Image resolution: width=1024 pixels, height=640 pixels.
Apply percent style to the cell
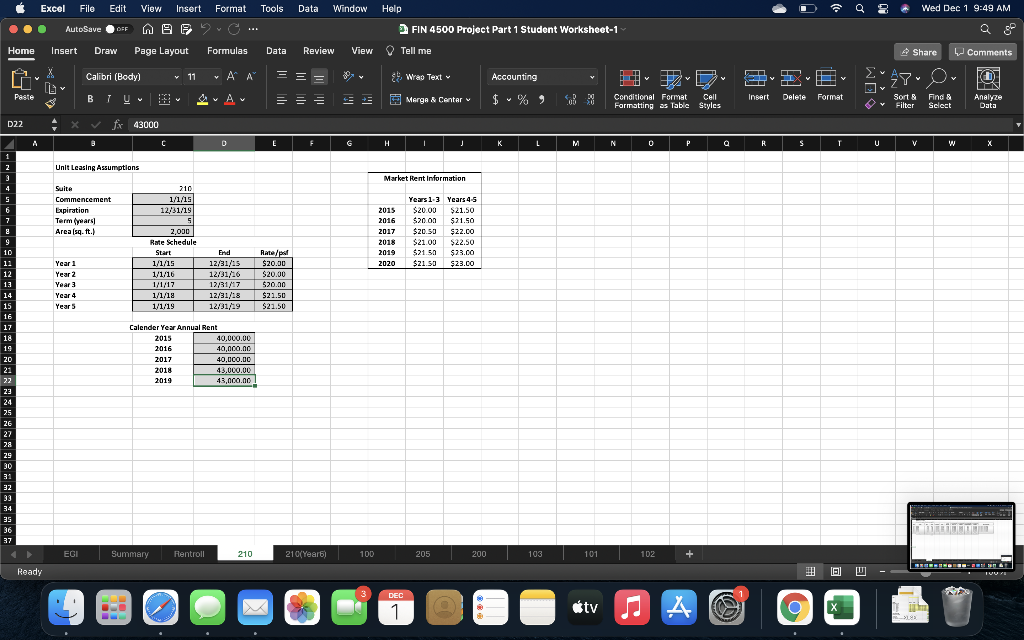521,98
